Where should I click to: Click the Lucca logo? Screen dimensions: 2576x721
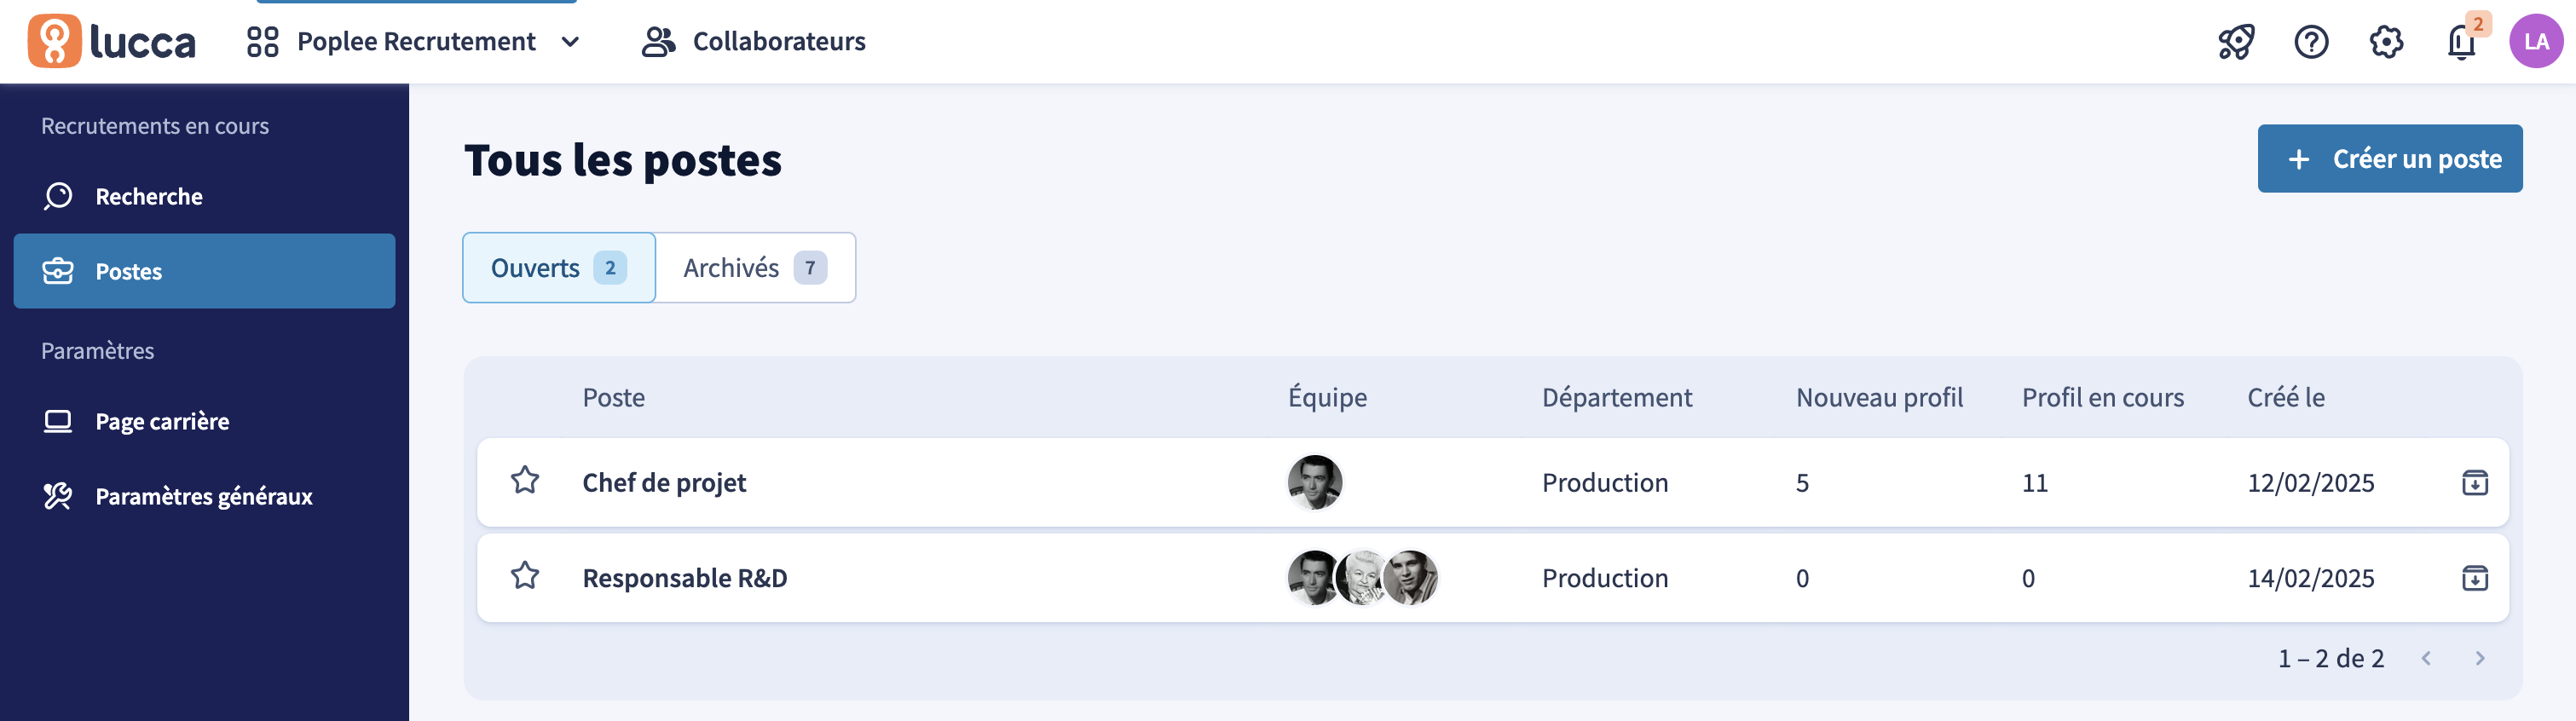(x=111, y=41)
